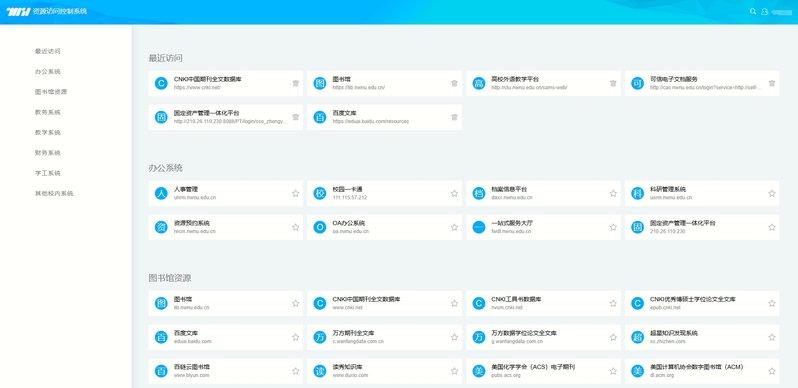This screenshot has width=798, height=388.
Task: Click the search icon in the header
Action: click(x=753, y=11)
